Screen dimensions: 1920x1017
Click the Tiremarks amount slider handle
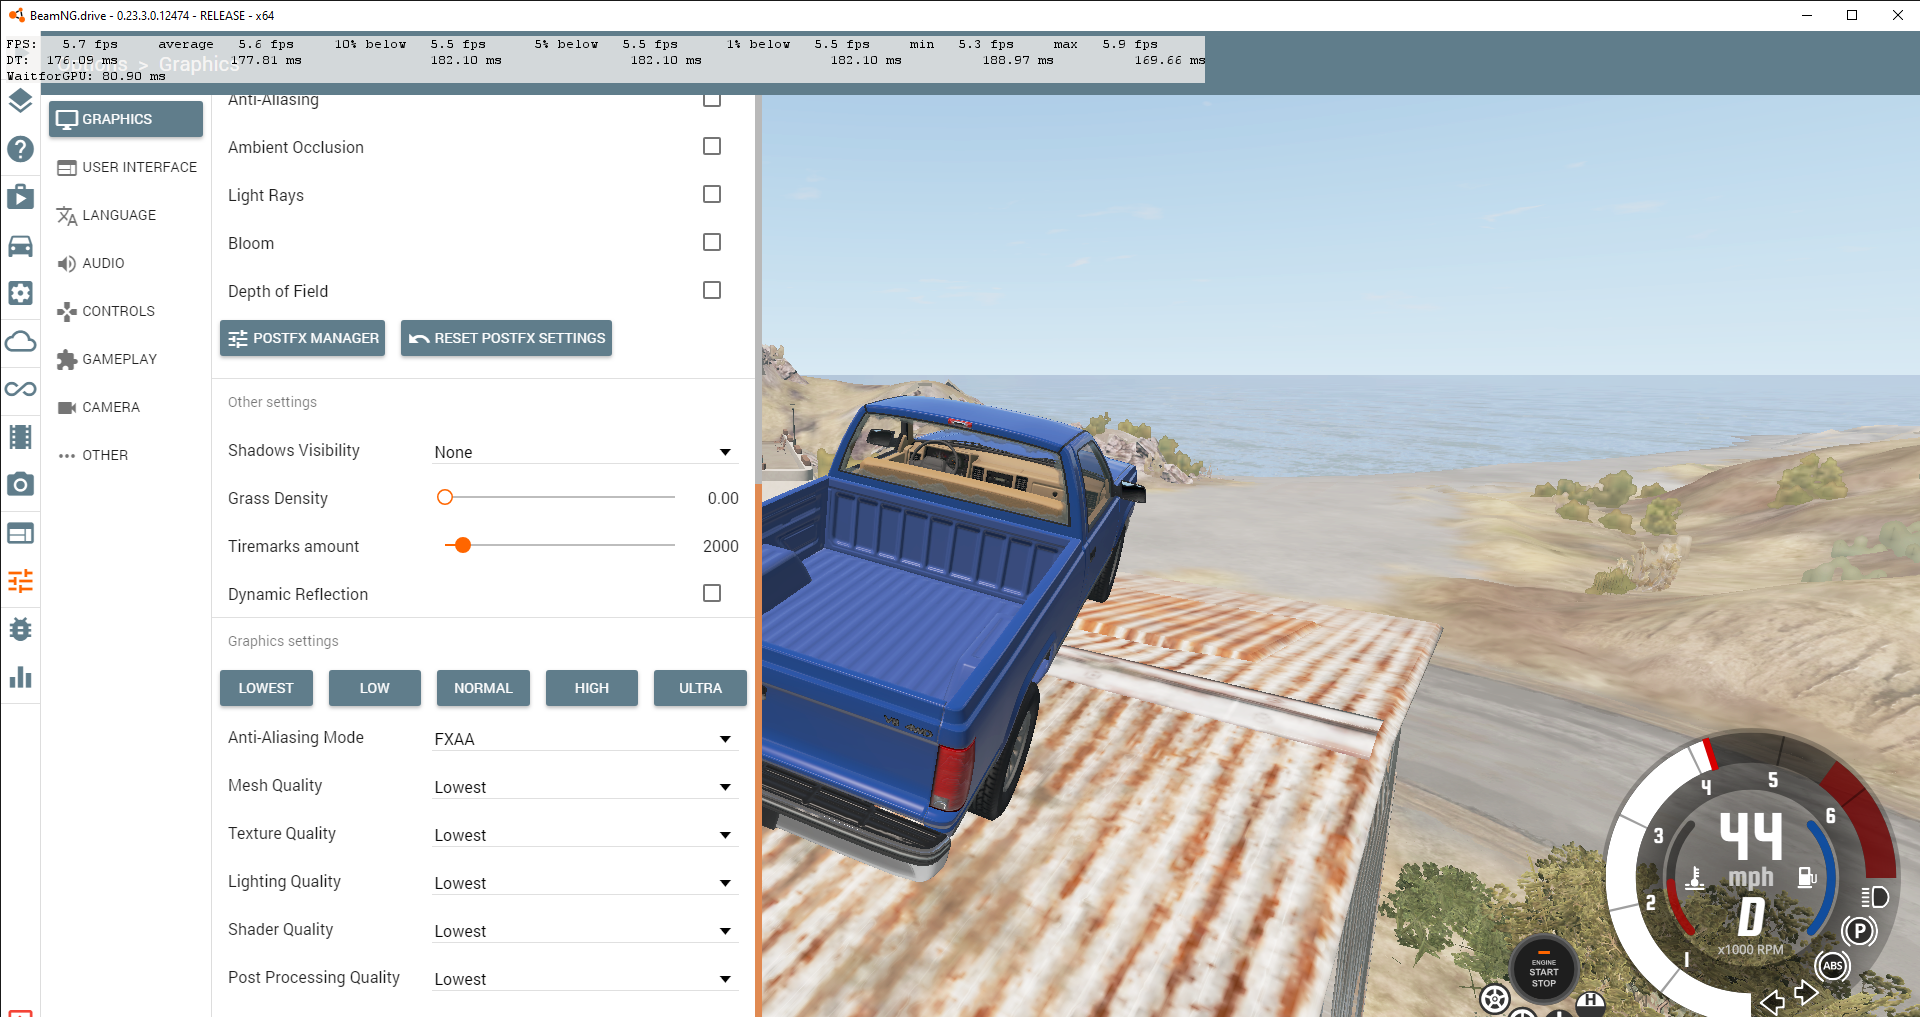click(463, 545)
